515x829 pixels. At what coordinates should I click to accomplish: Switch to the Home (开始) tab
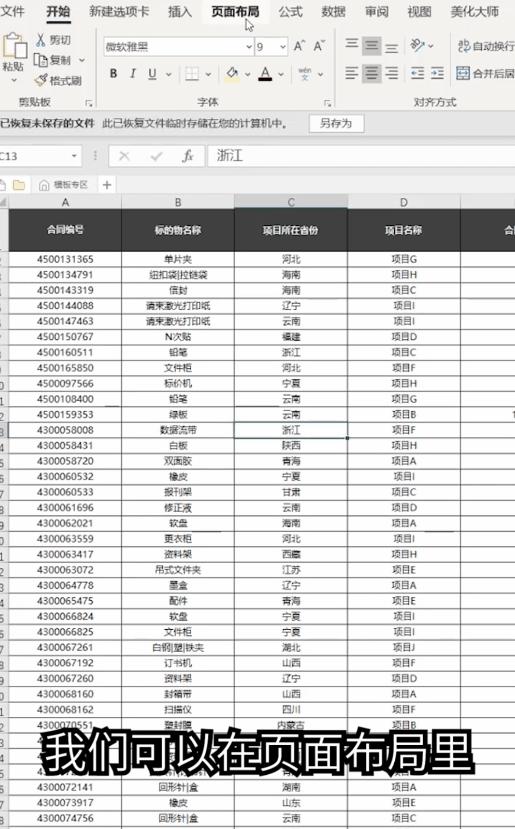click(58, 11)
